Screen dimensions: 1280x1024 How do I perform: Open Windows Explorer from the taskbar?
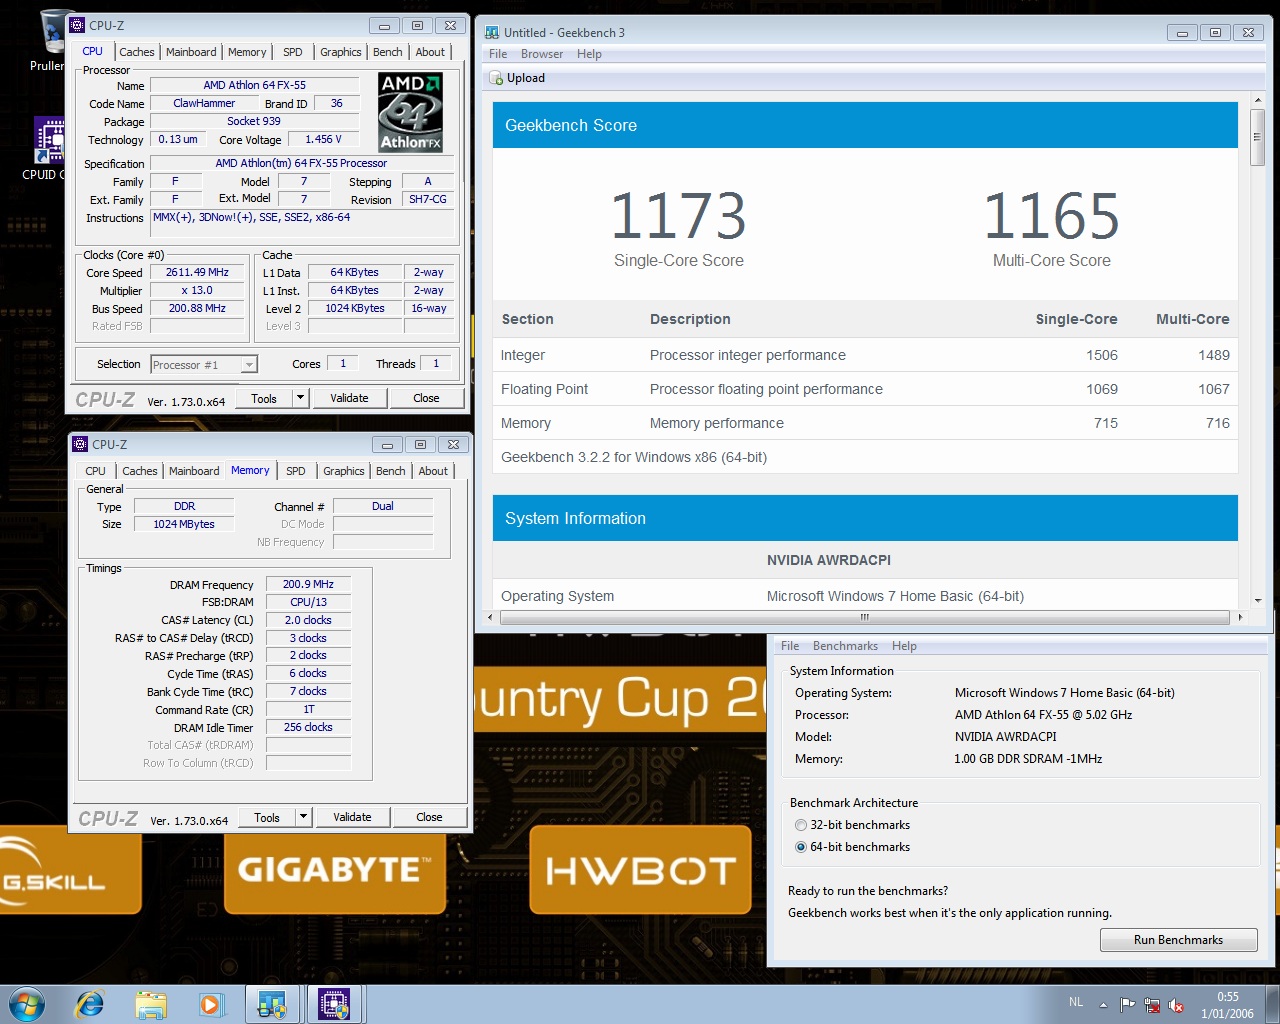coord(151,1004)
